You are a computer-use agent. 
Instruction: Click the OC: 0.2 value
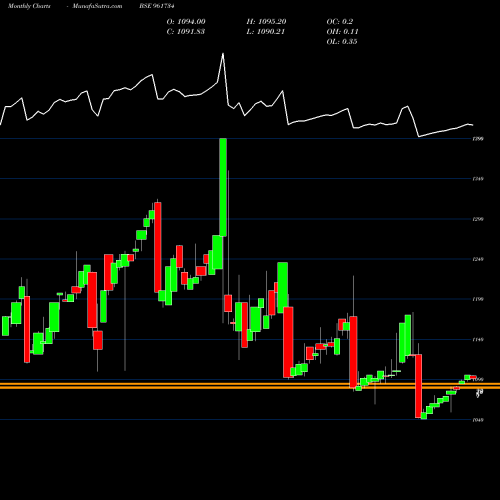340,22
